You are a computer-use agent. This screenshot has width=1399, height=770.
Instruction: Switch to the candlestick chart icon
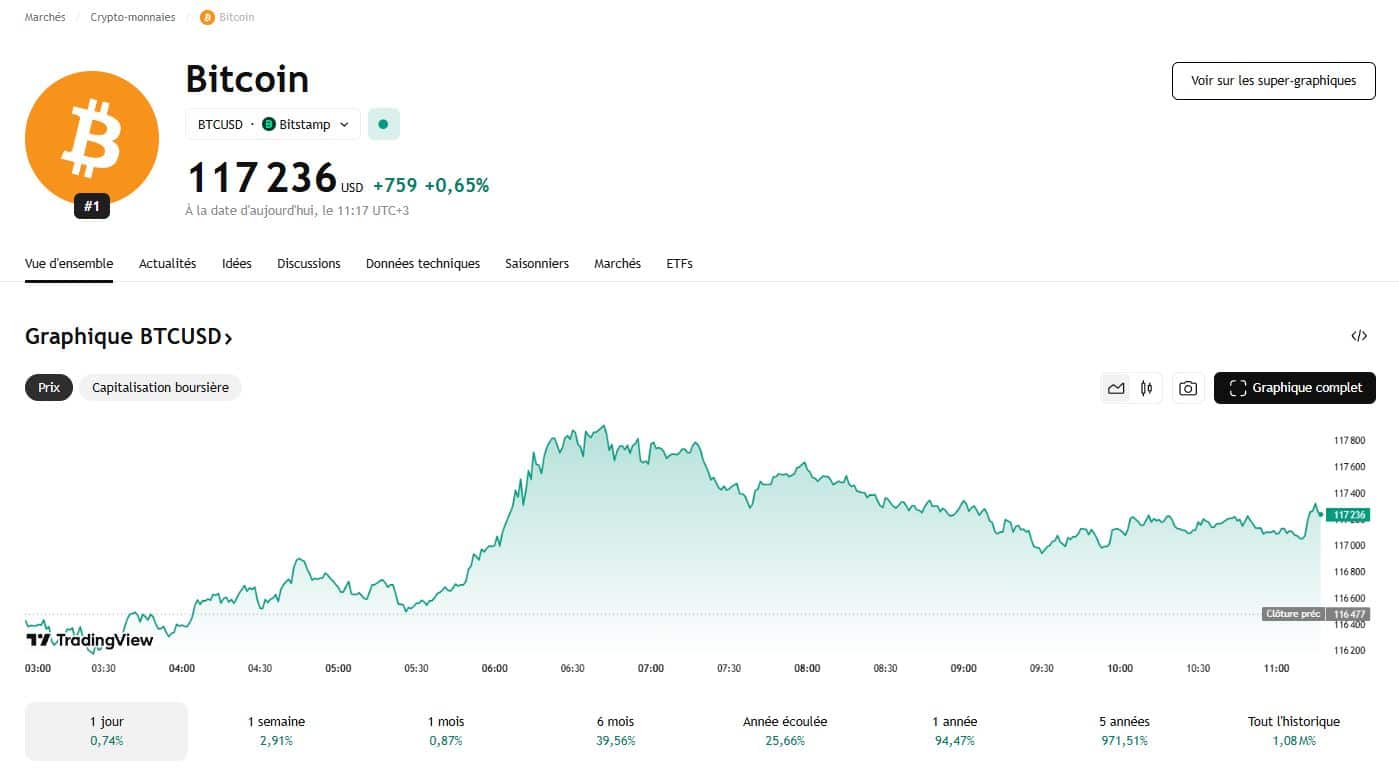point(1147,388)
